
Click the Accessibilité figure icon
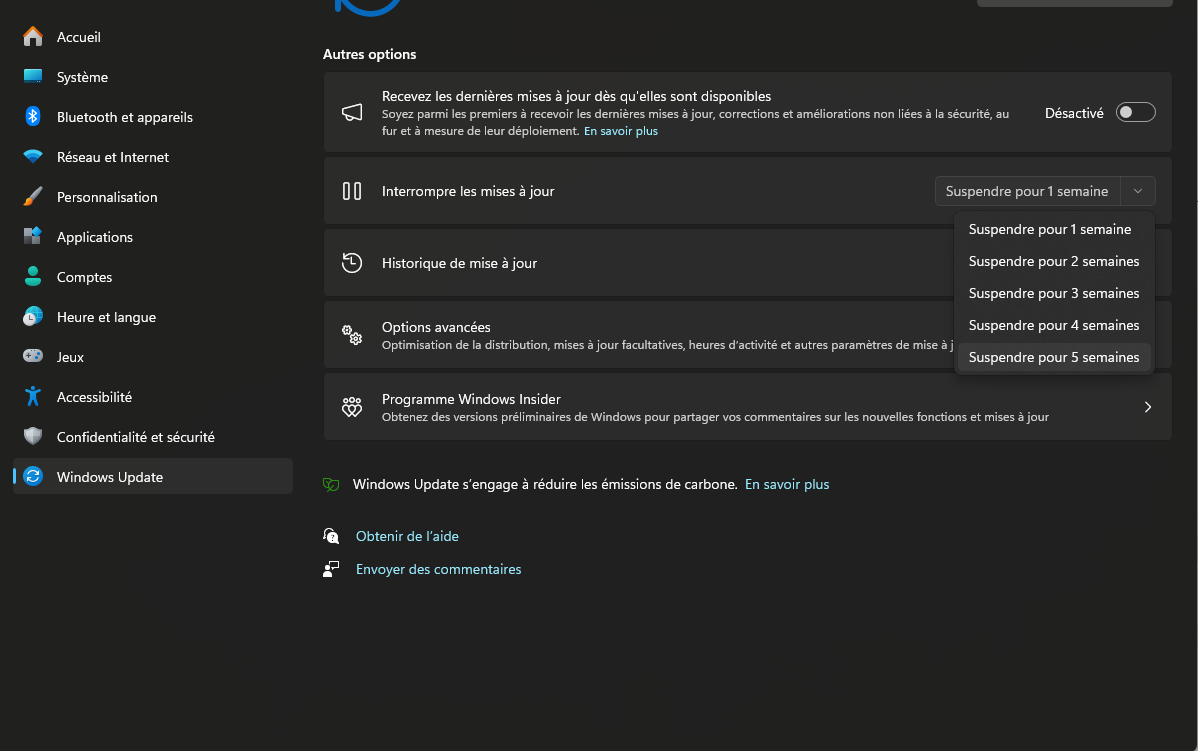coord(33,397)
